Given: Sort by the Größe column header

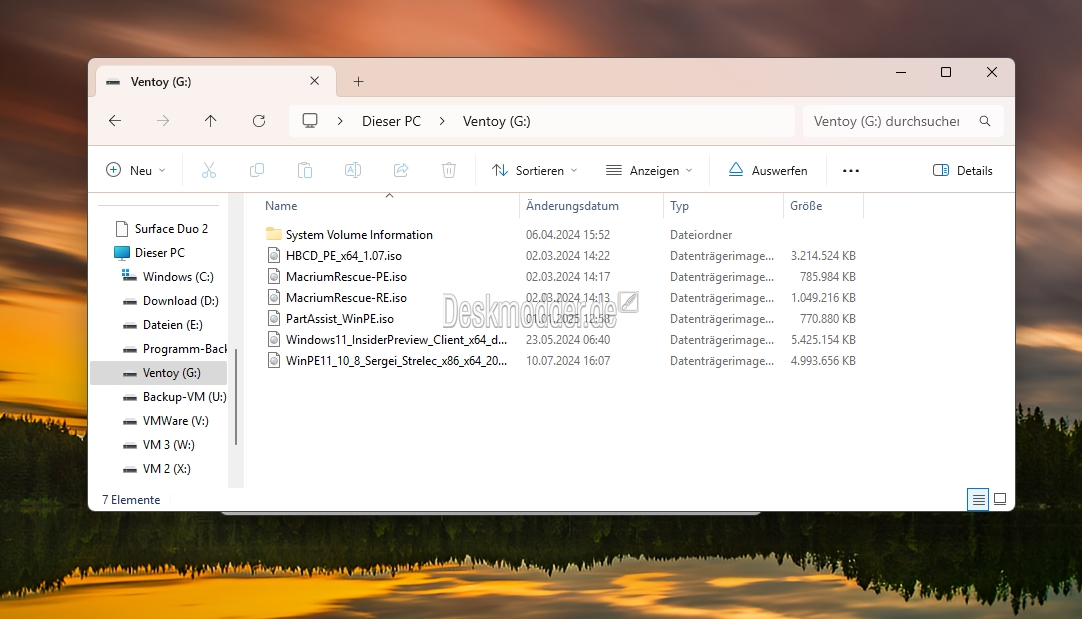Looking at the screenshot, I should pyautogui.click(x=806, y=206).
